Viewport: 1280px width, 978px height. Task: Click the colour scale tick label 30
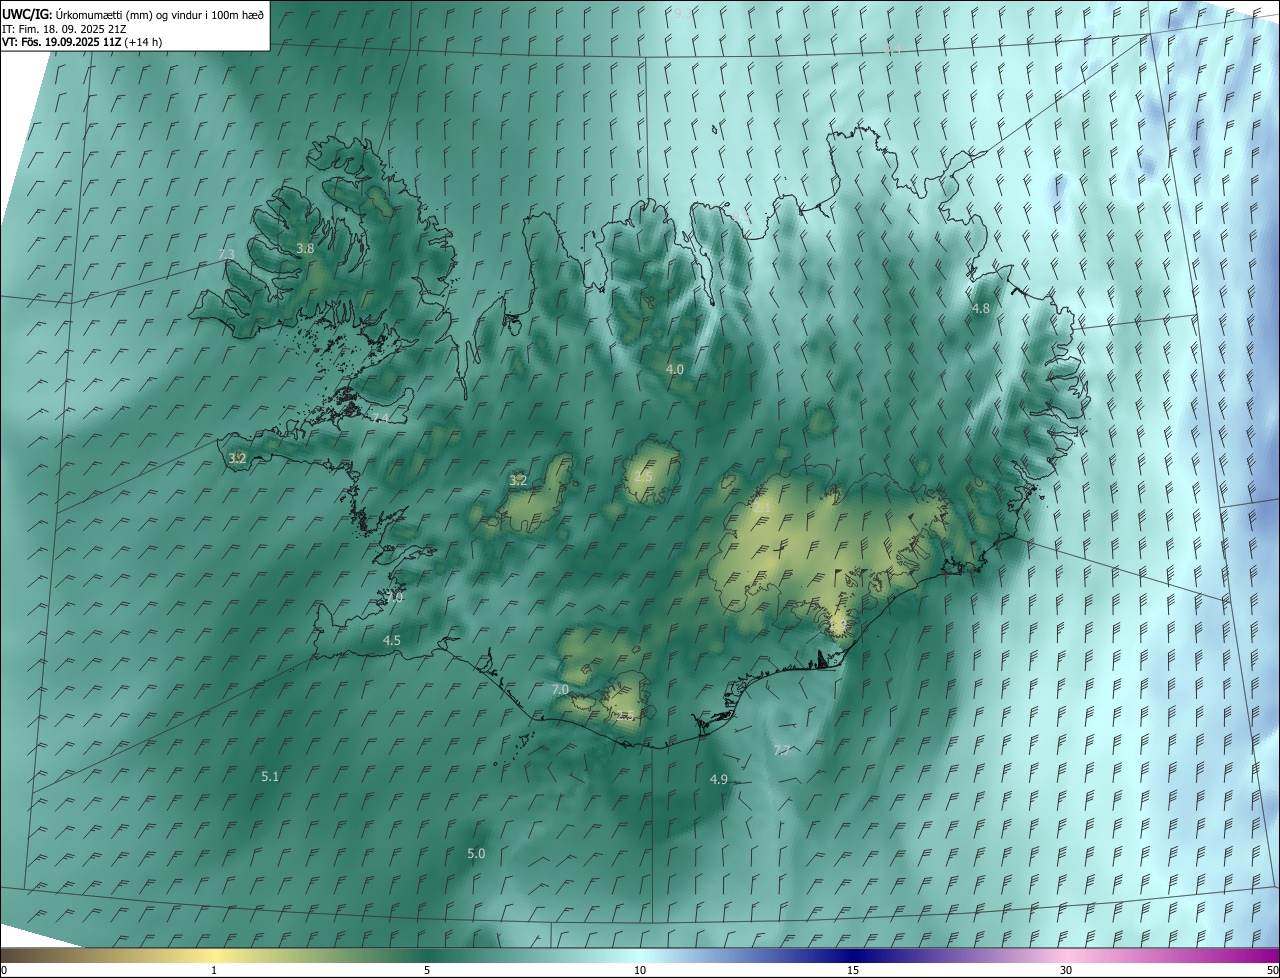coord(1066,971)
